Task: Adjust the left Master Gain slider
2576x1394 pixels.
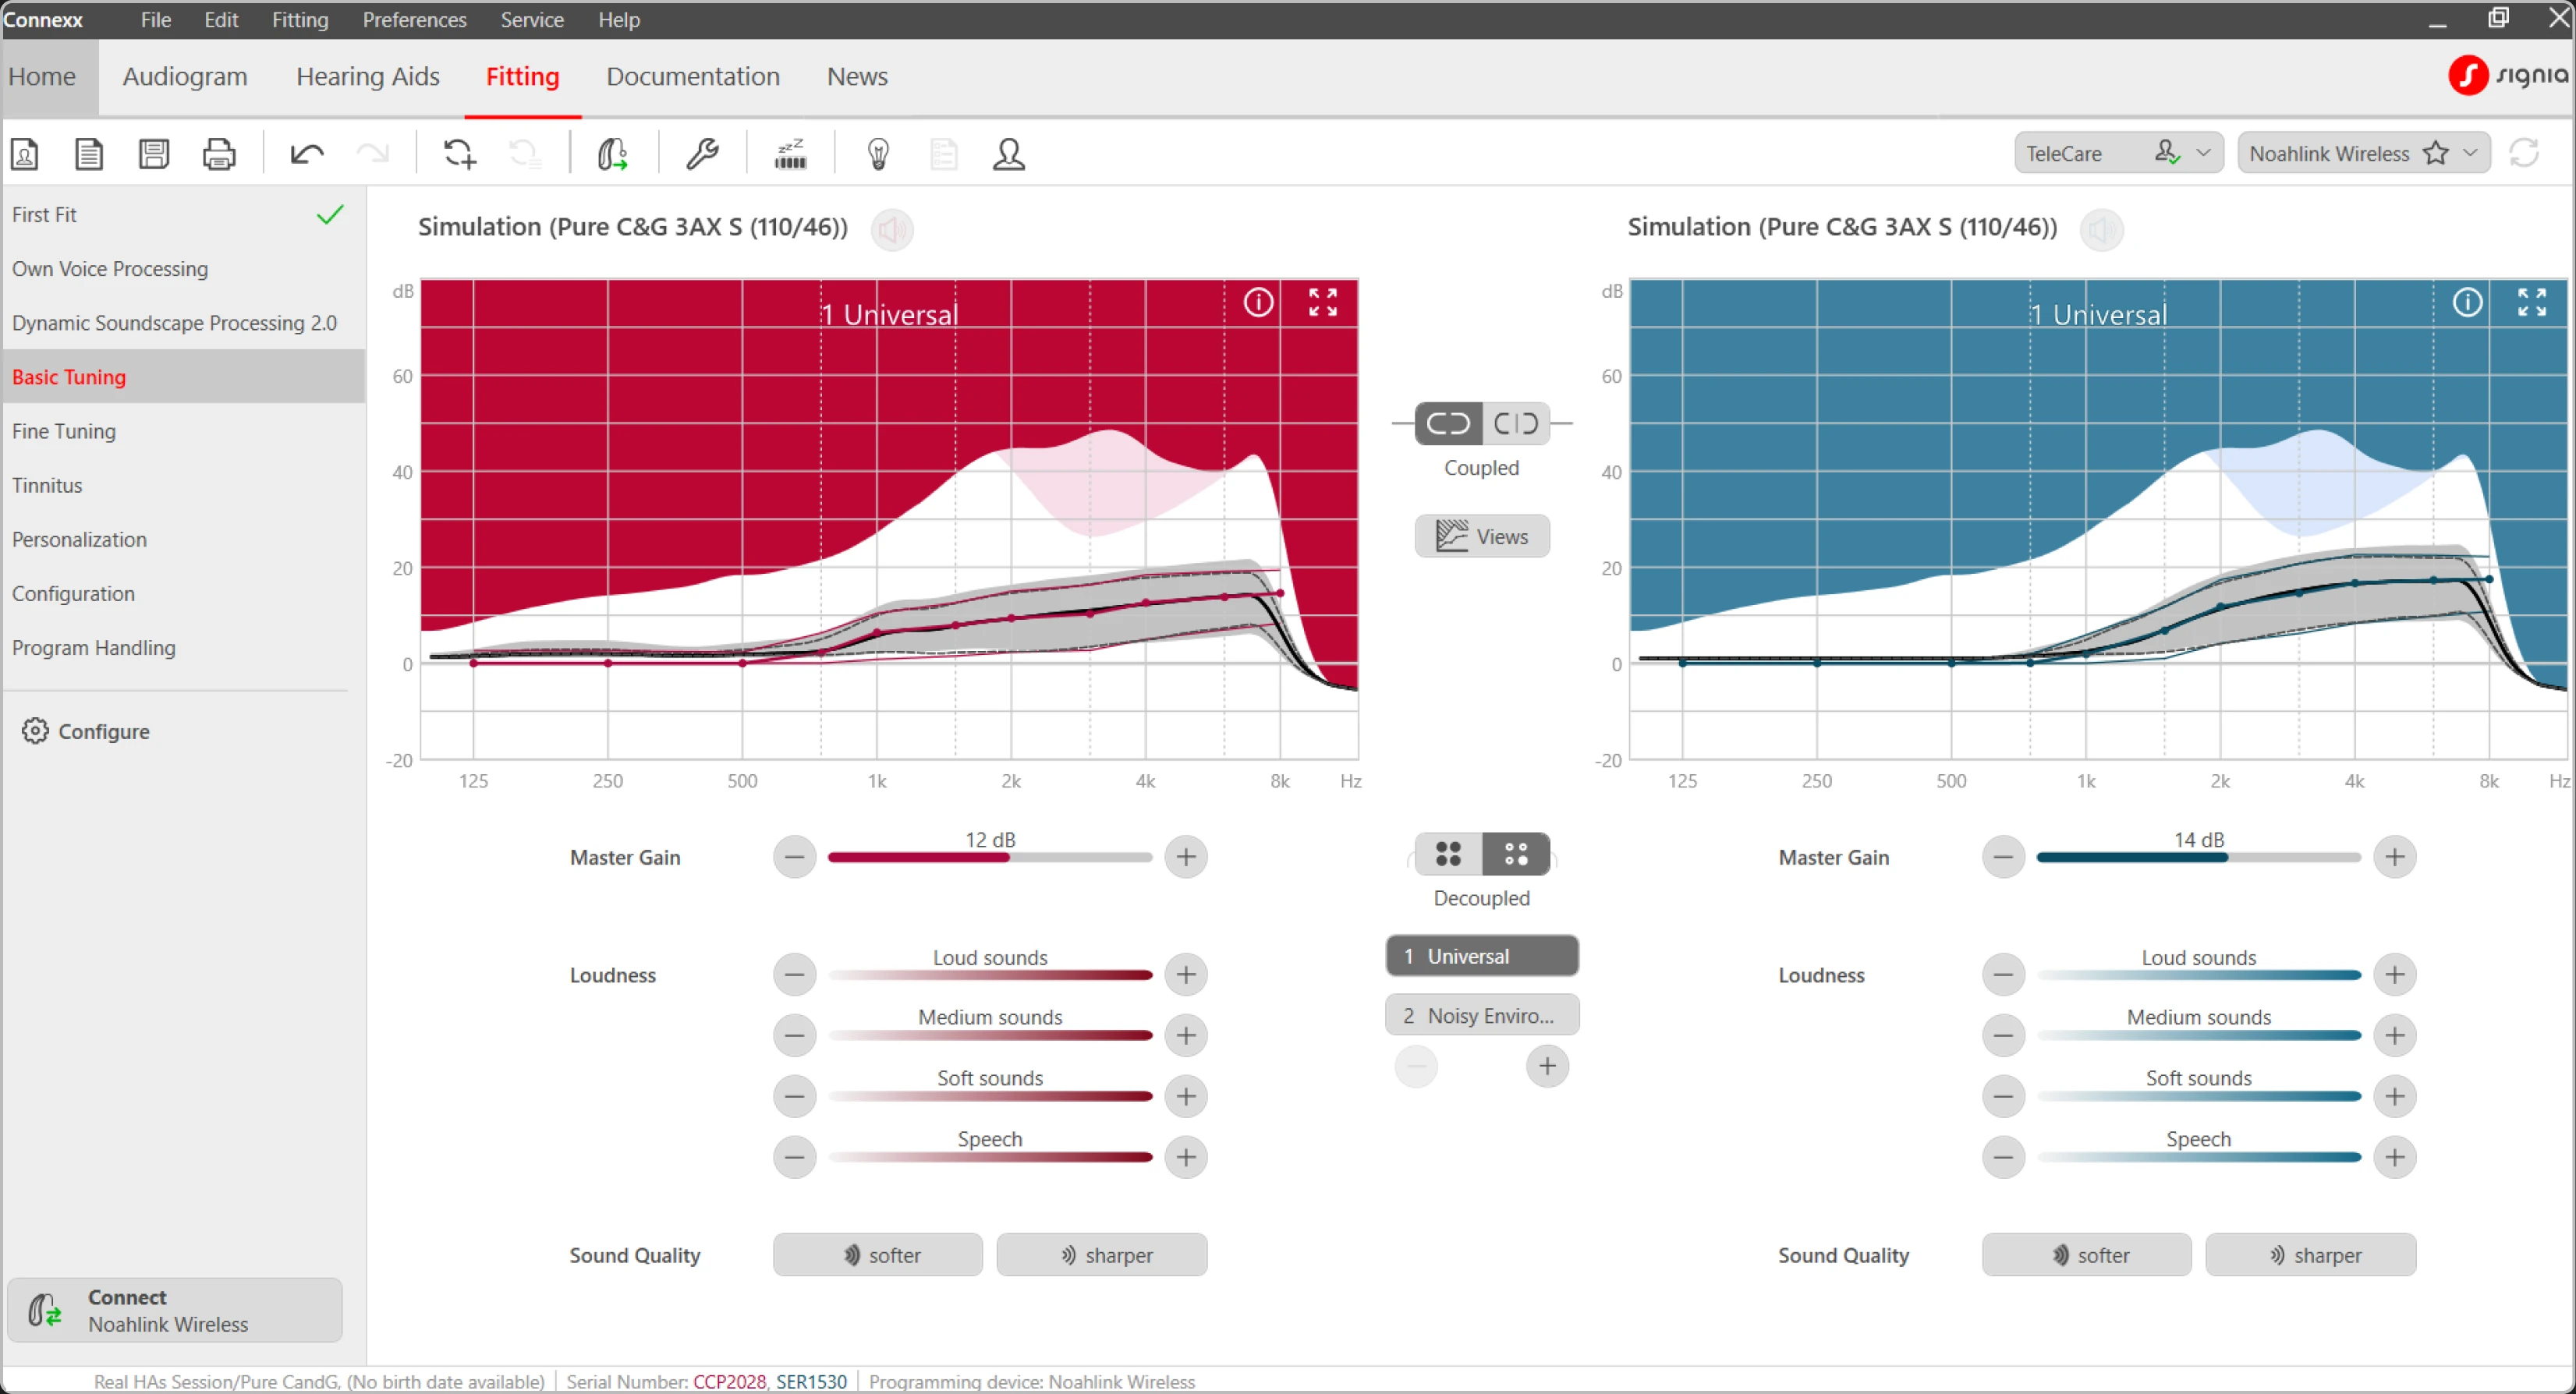Action: pos(990,858)
